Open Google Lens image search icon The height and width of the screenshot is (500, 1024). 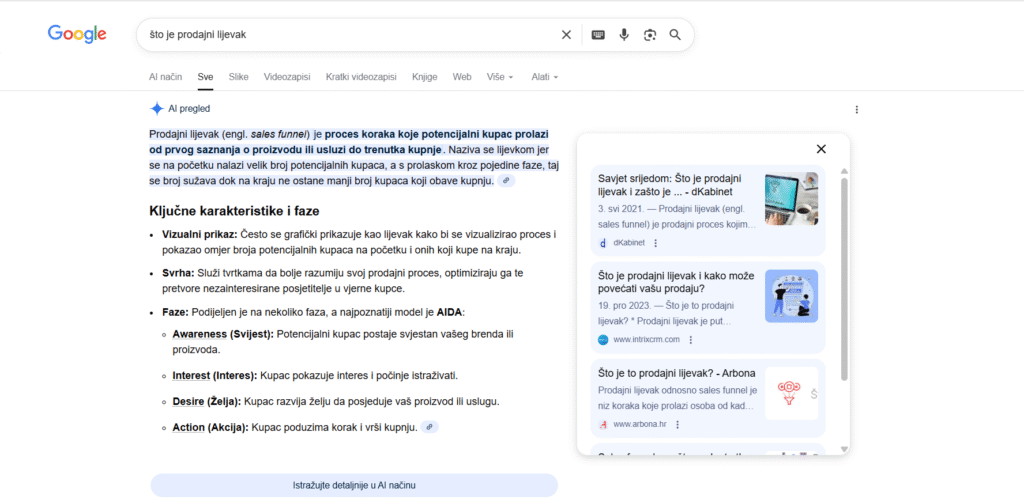650,35
